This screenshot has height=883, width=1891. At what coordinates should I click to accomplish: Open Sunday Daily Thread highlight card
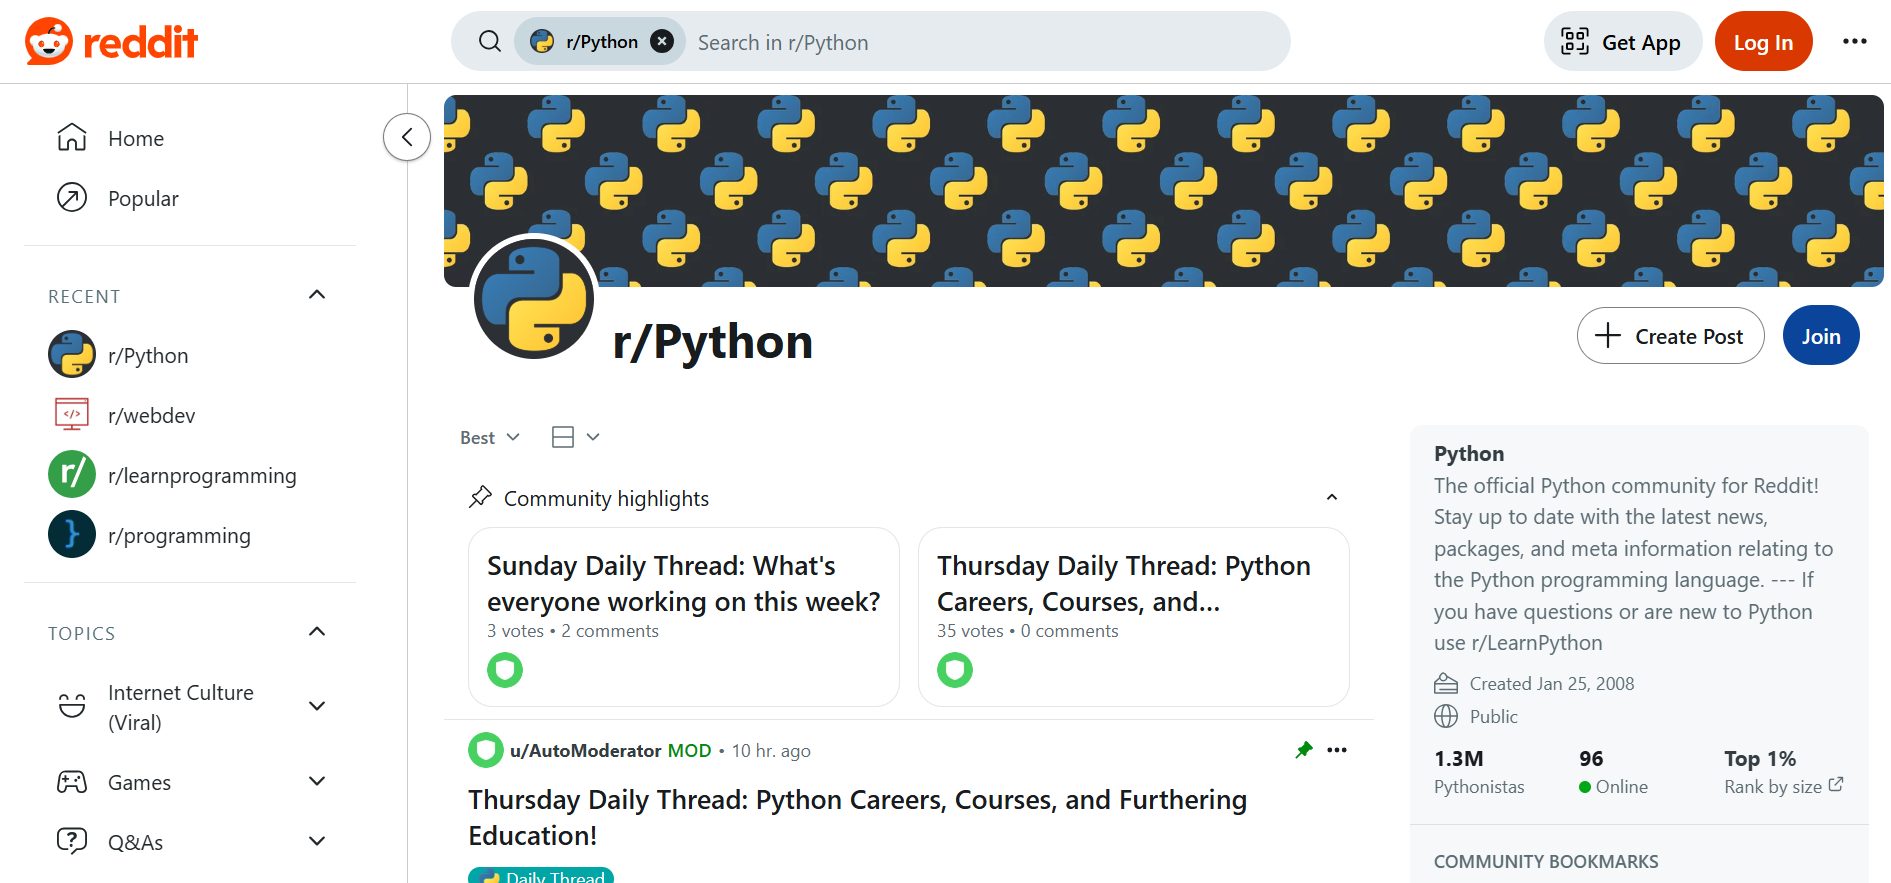[684, 617]
